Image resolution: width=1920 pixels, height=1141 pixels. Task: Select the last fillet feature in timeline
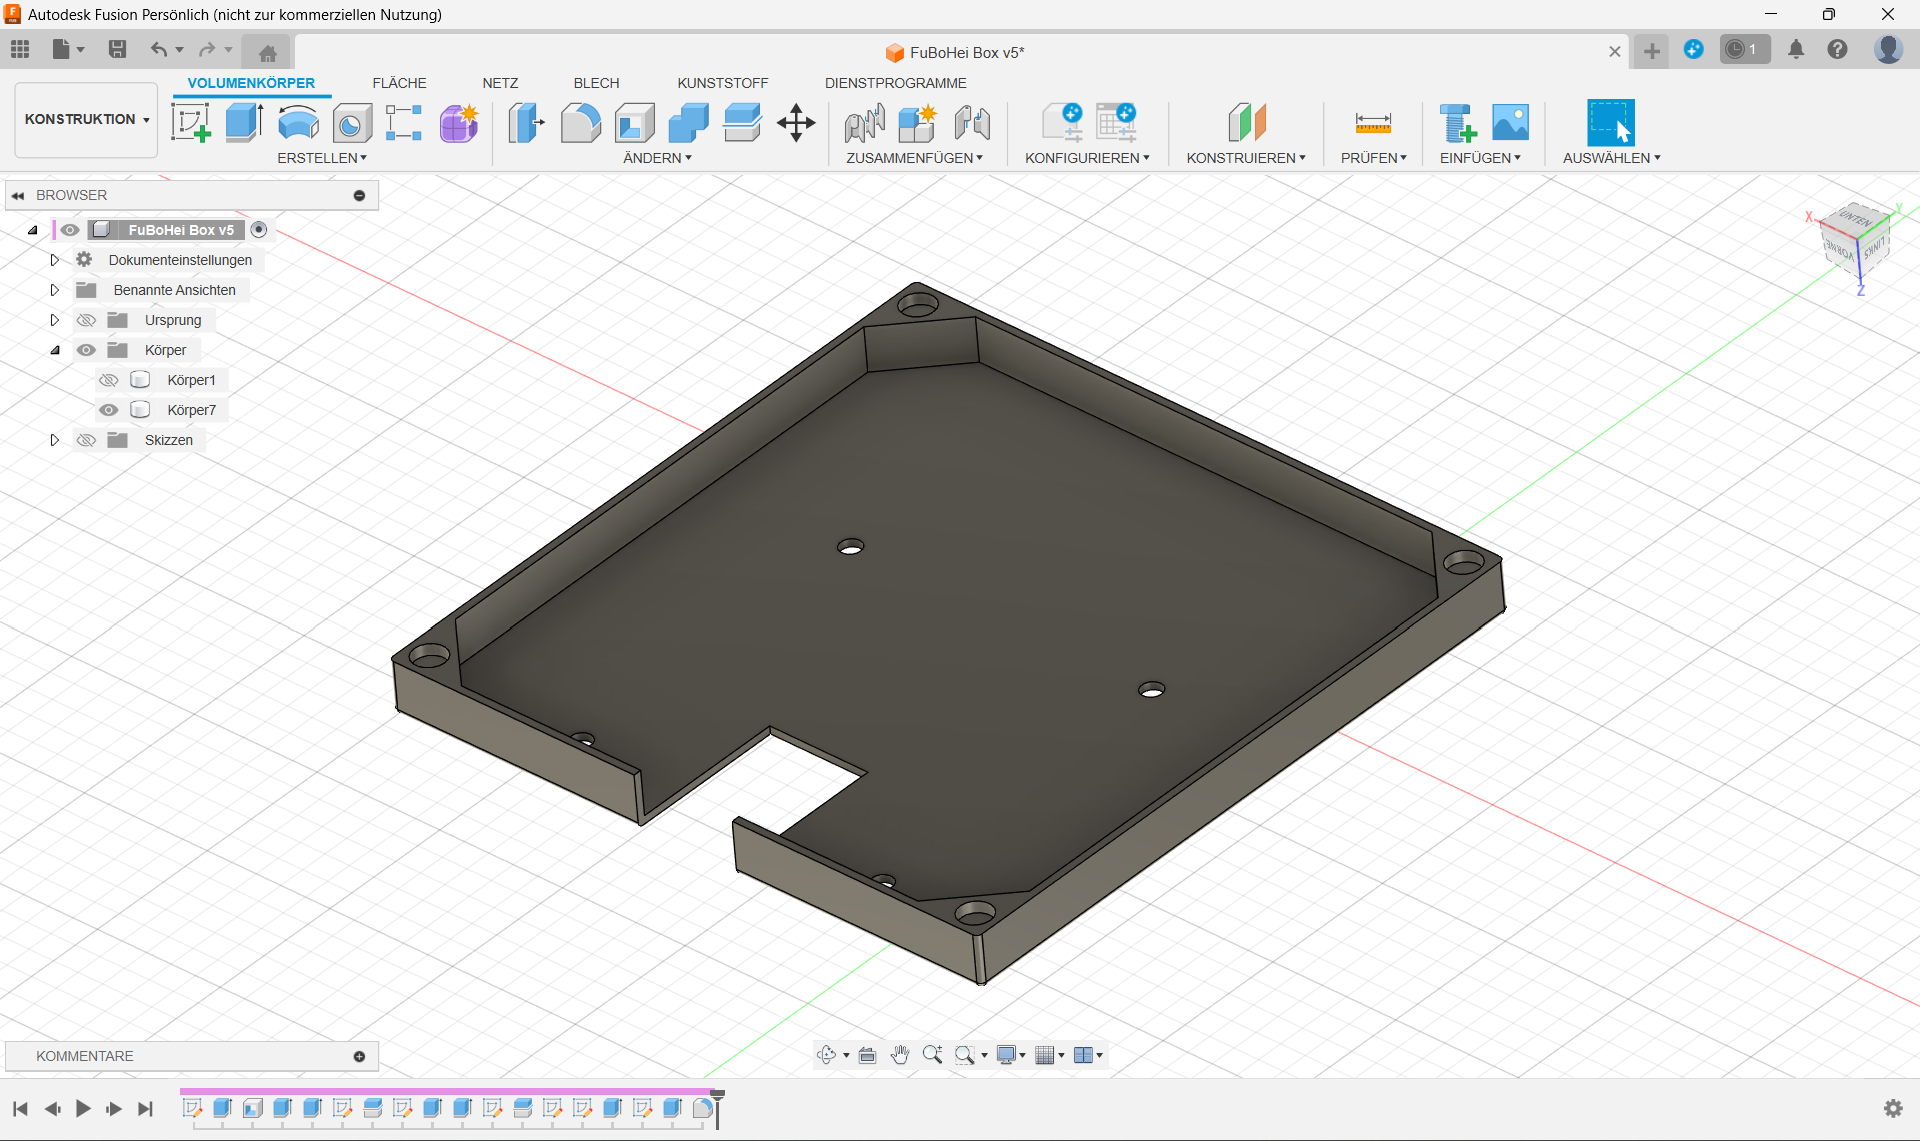click(702, 1108)
